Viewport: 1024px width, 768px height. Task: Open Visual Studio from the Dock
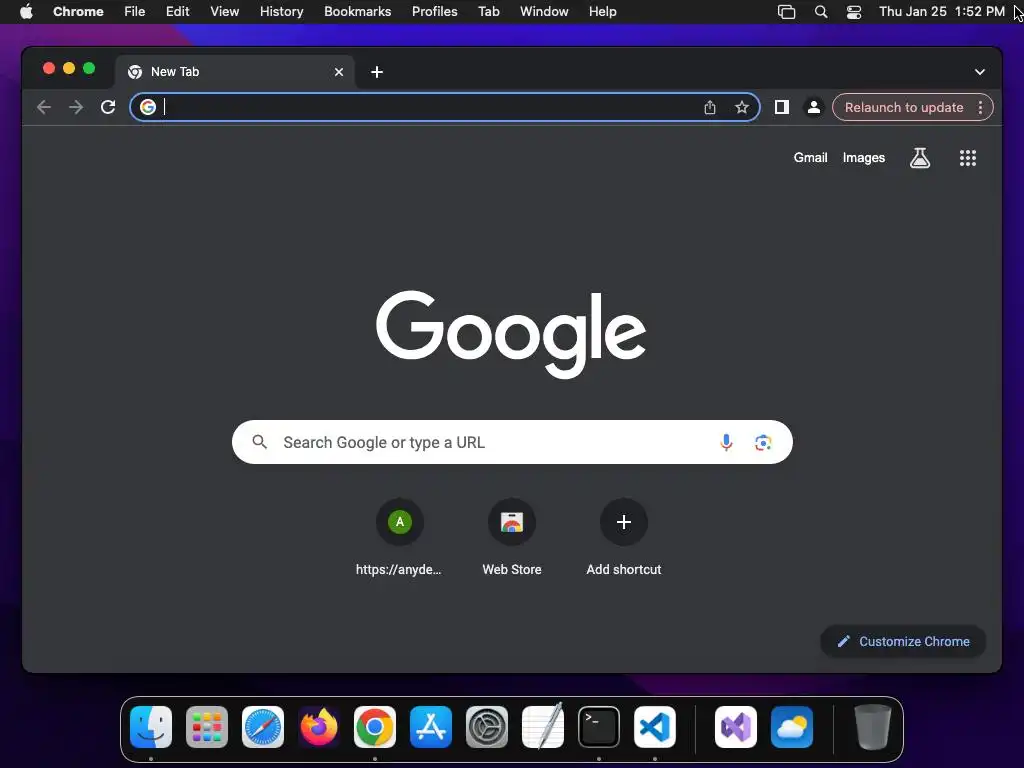click(736, 727)
